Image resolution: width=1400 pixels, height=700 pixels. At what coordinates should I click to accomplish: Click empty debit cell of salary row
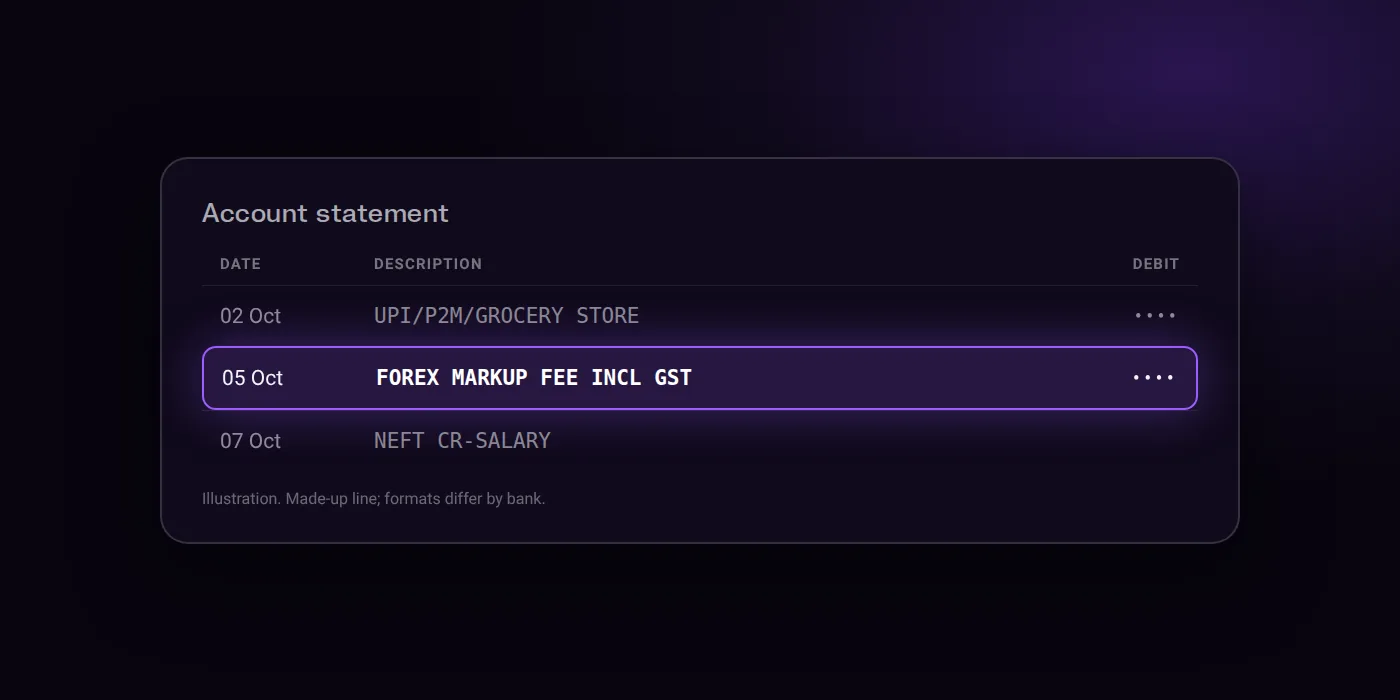point(1155,441)
